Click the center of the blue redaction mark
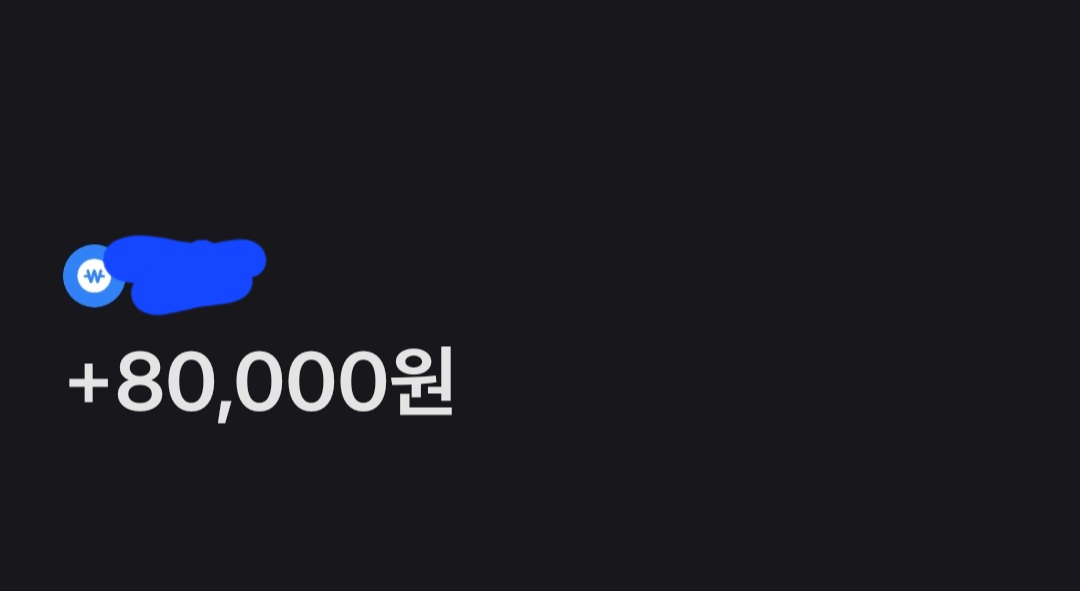1080x591 pixels. (x=185, y=274)
